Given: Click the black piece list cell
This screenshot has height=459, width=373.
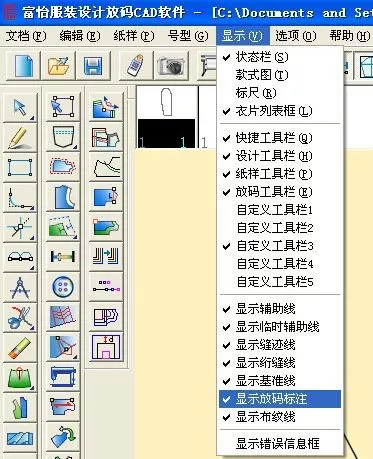Looking at the screenshot, I should (x=166, y=133).
